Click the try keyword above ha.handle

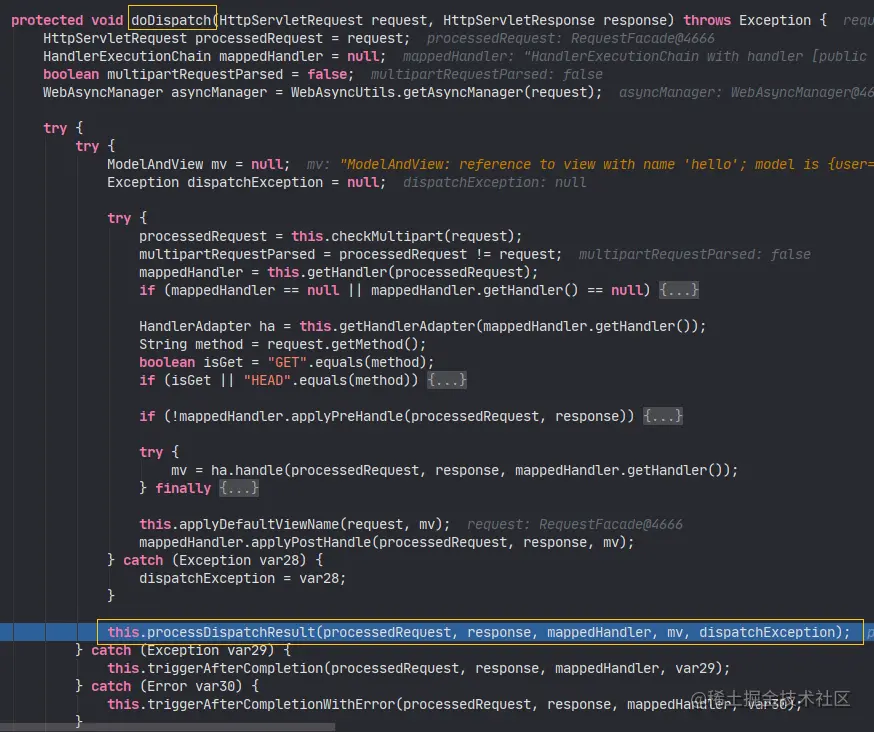click(x=151, y=452)
